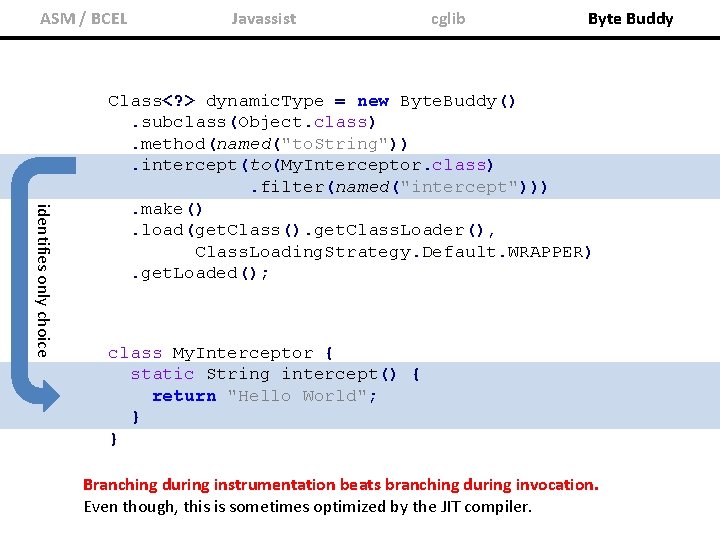The width and height of the screenshot is (720, 540).
Task: Click the '.load(getClass().getClassLoader(),' line
Action: coord(313,230)
